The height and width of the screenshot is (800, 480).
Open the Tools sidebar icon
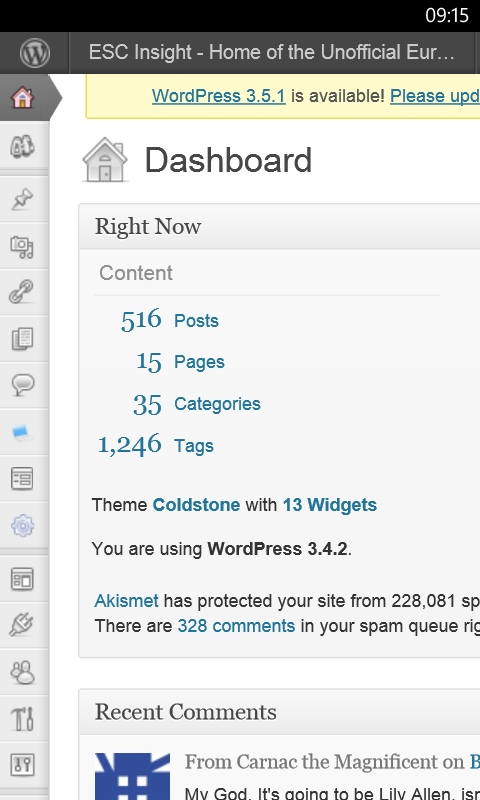point(23,718)
